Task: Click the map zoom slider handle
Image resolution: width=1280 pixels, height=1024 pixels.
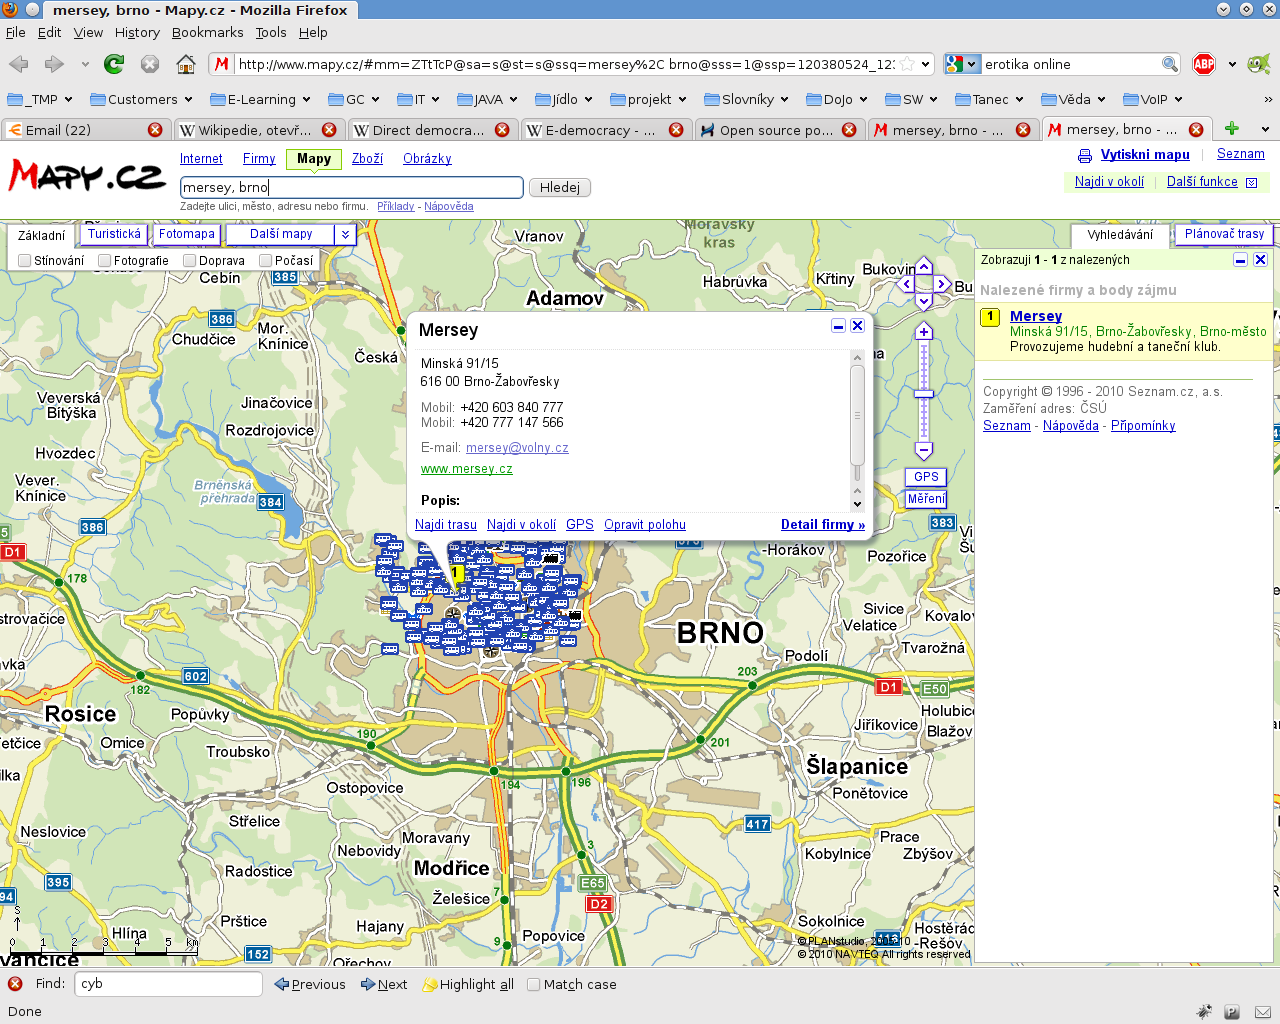Action: coord(924,393)
